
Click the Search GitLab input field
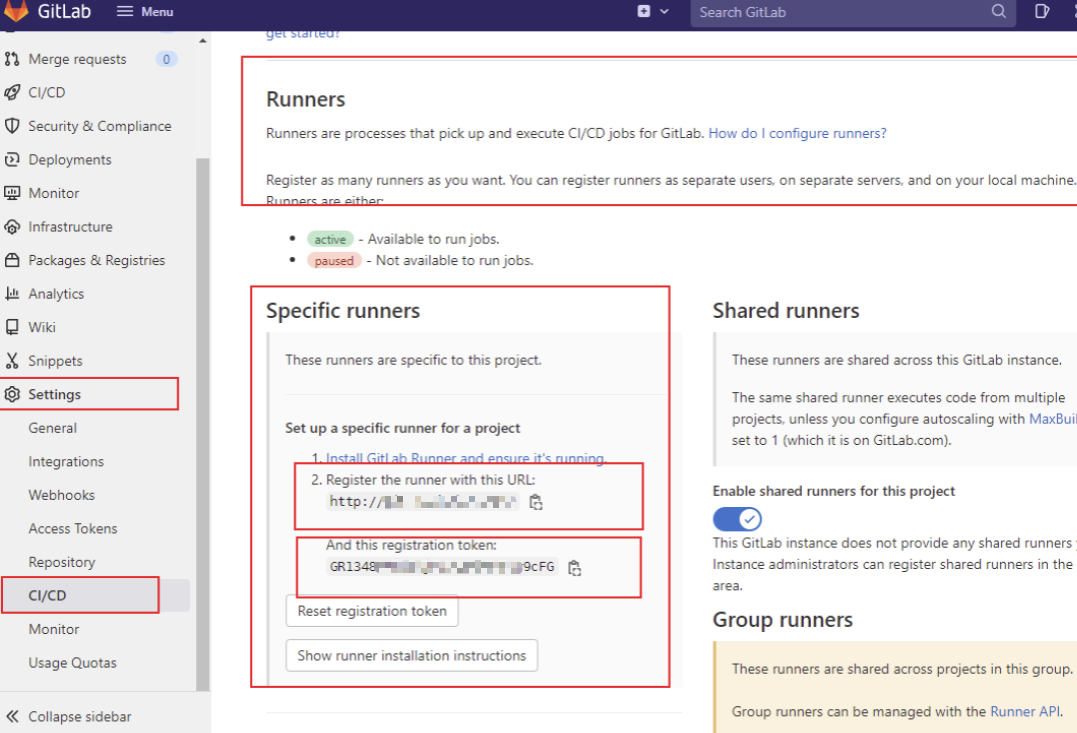pos(840,12)
